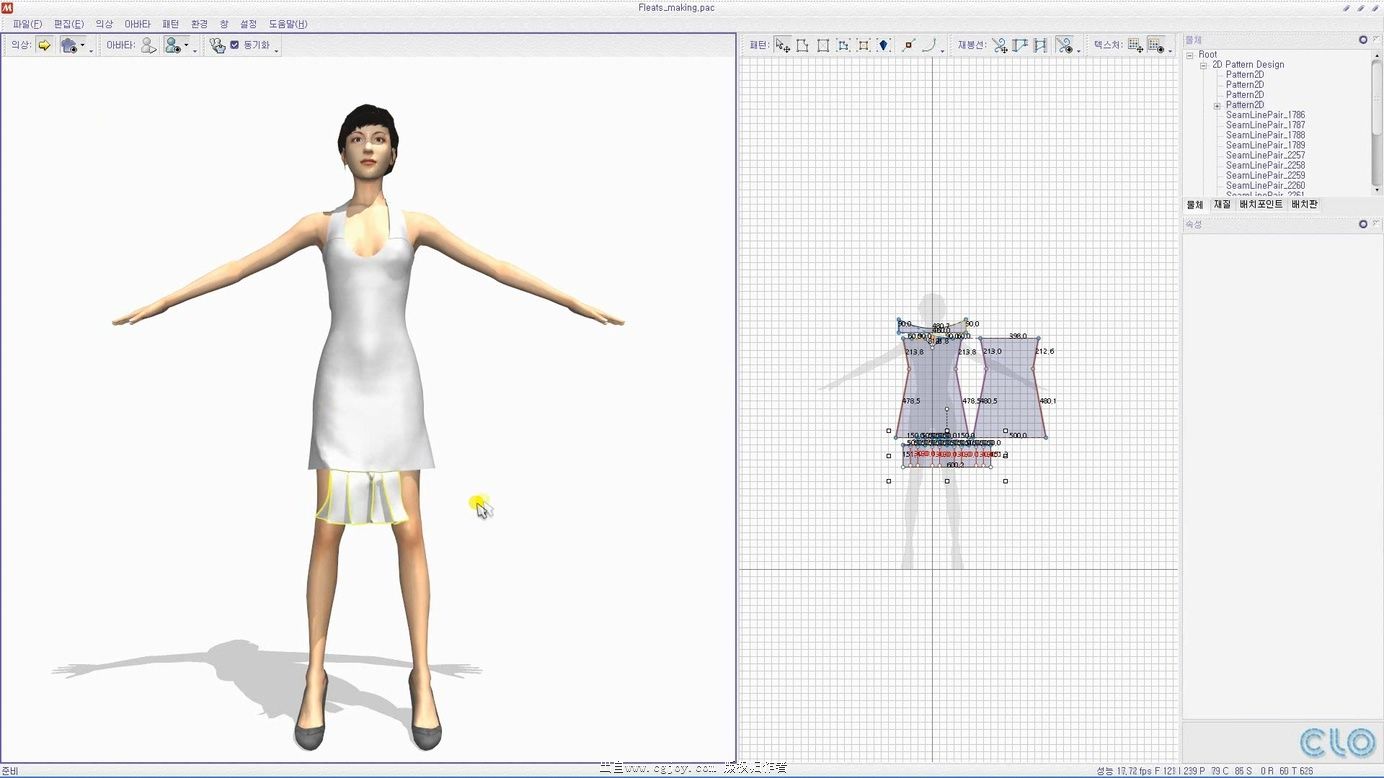Toggle the 동기화 checkbox
The image size is (1384, 778).
point(234,45)
